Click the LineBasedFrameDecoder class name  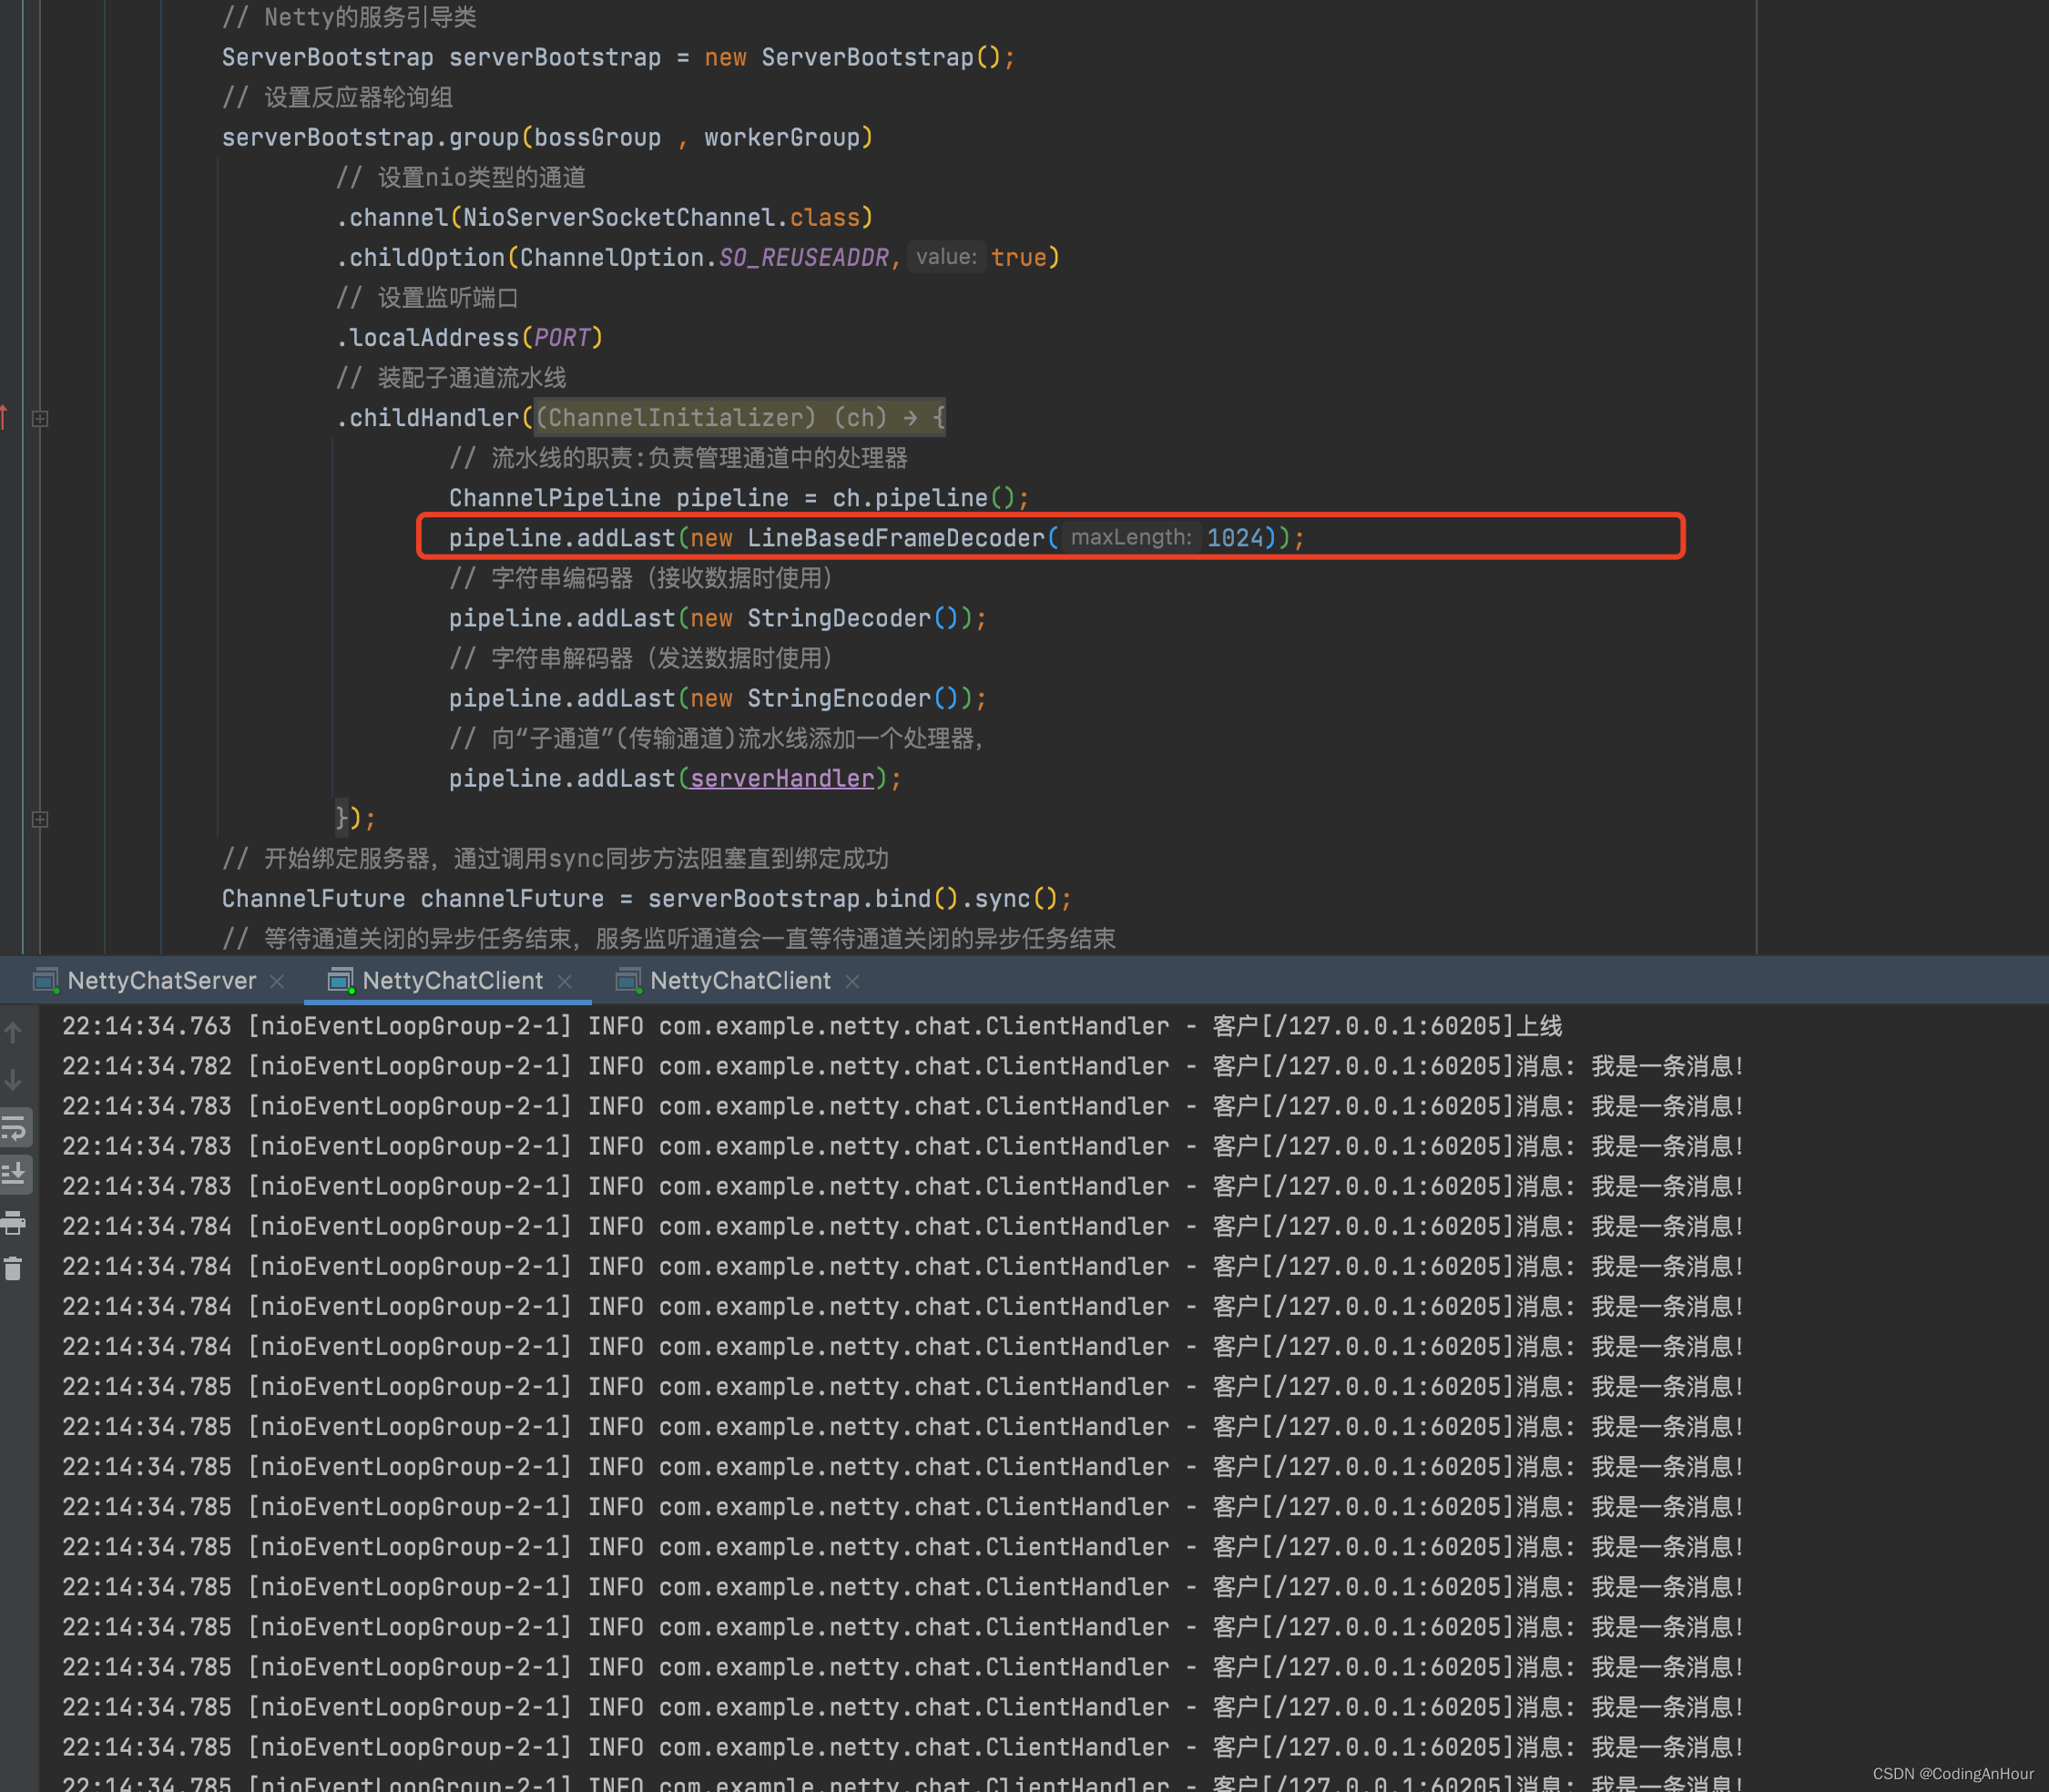[896, 538]
